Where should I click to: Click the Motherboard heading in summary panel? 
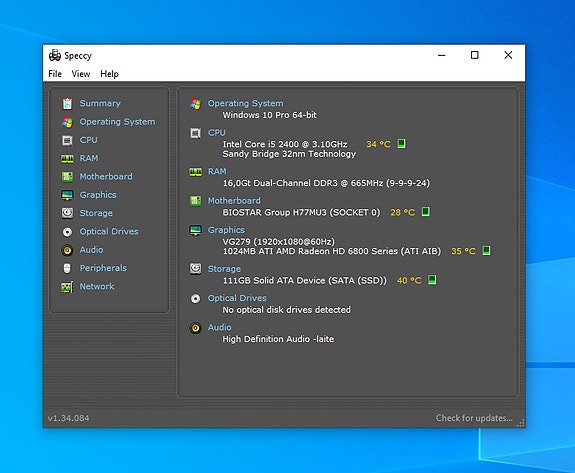point(234,201)
